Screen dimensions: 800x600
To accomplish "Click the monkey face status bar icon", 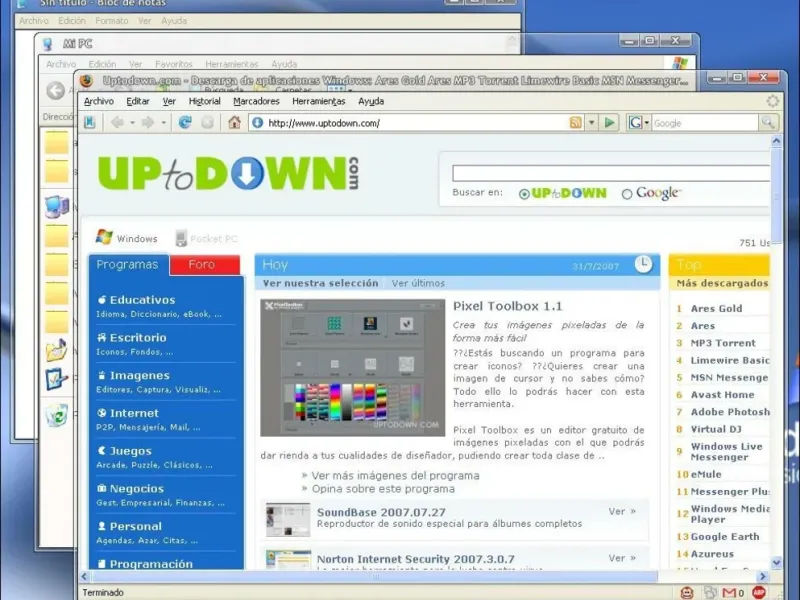I will tap(687, 592).
